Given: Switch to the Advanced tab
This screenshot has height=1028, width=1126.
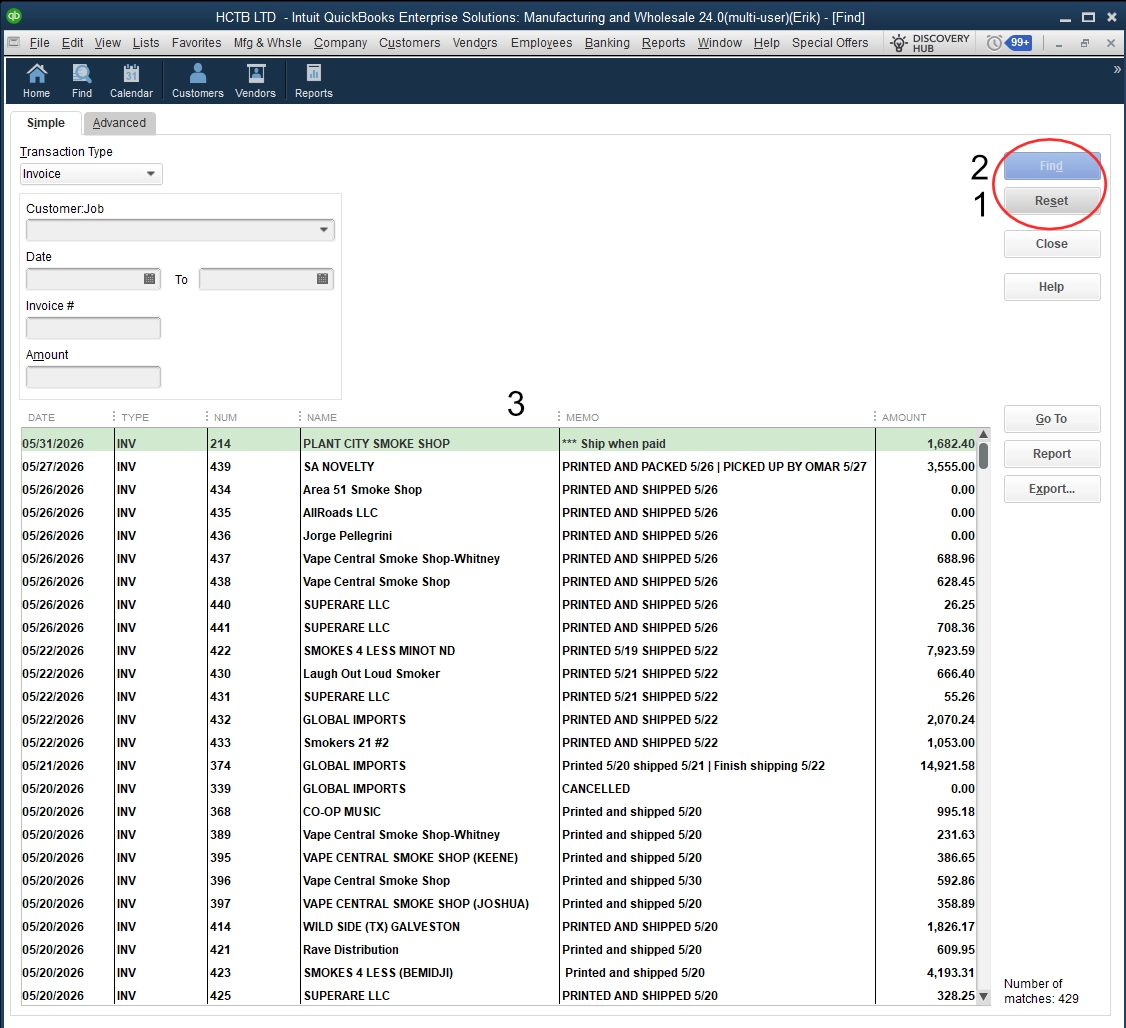Looking at the screenshot, I should click(119, 123).
